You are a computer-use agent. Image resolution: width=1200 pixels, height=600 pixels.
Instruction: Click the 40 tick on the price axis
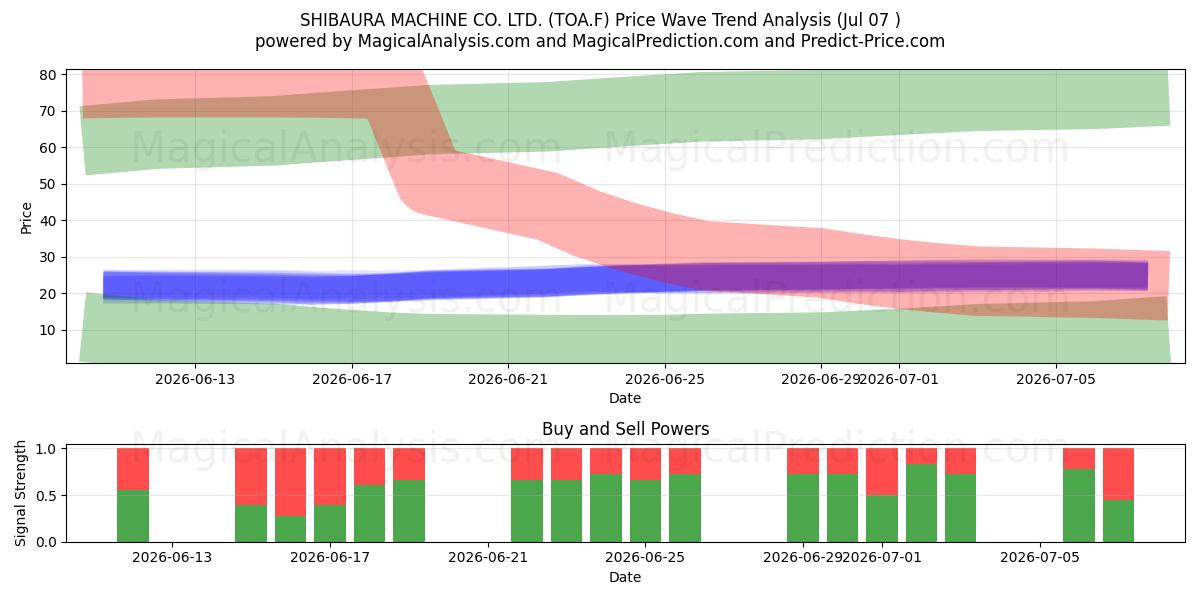coord(47,221)
